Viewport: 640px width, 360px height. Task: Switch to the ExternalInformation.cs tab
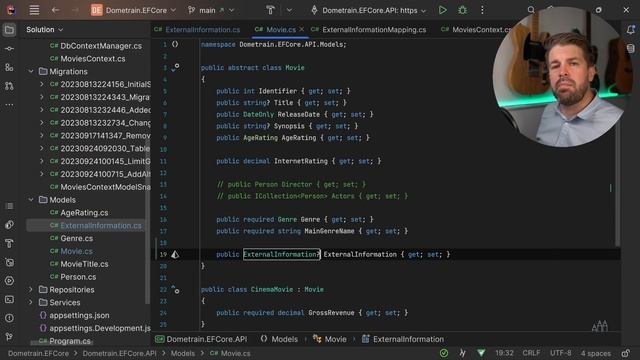tap(198, 30)
